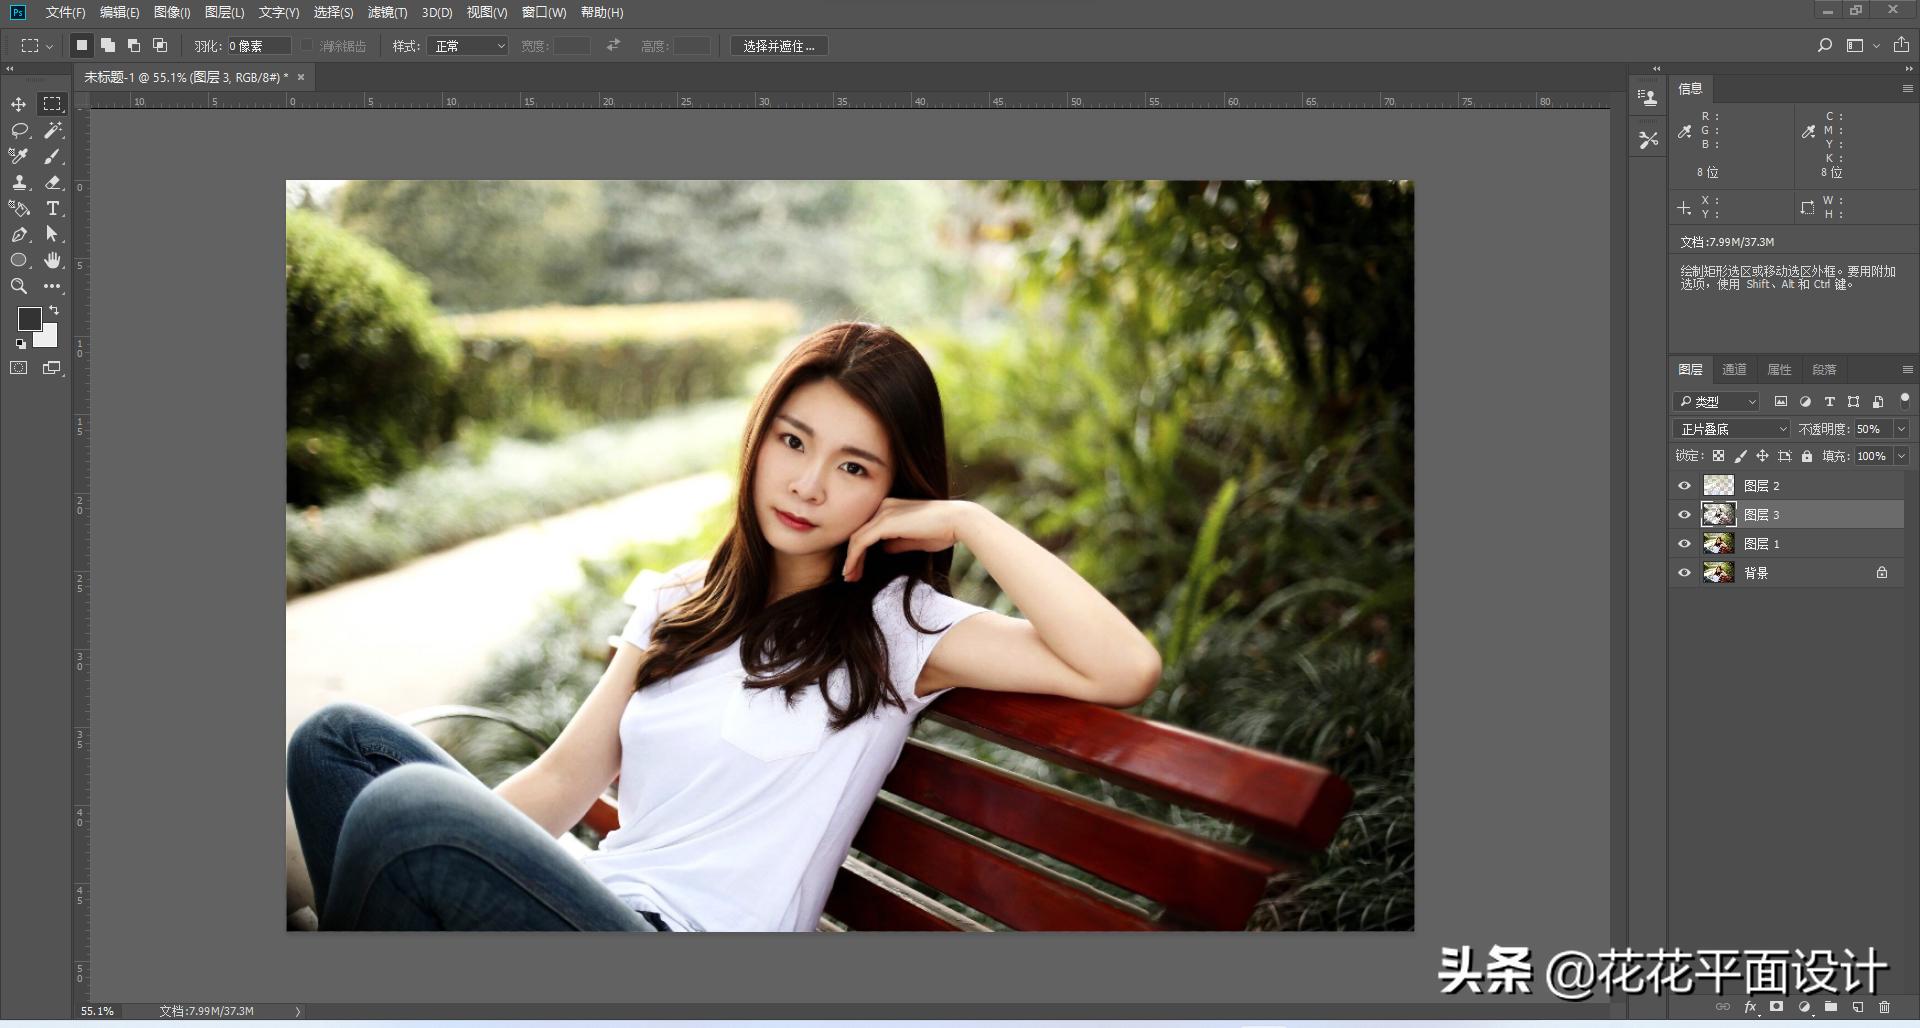Switch to the 通道 tab
Viewport: 1920px width, 1028px height.
click(x=1734, y=369)
